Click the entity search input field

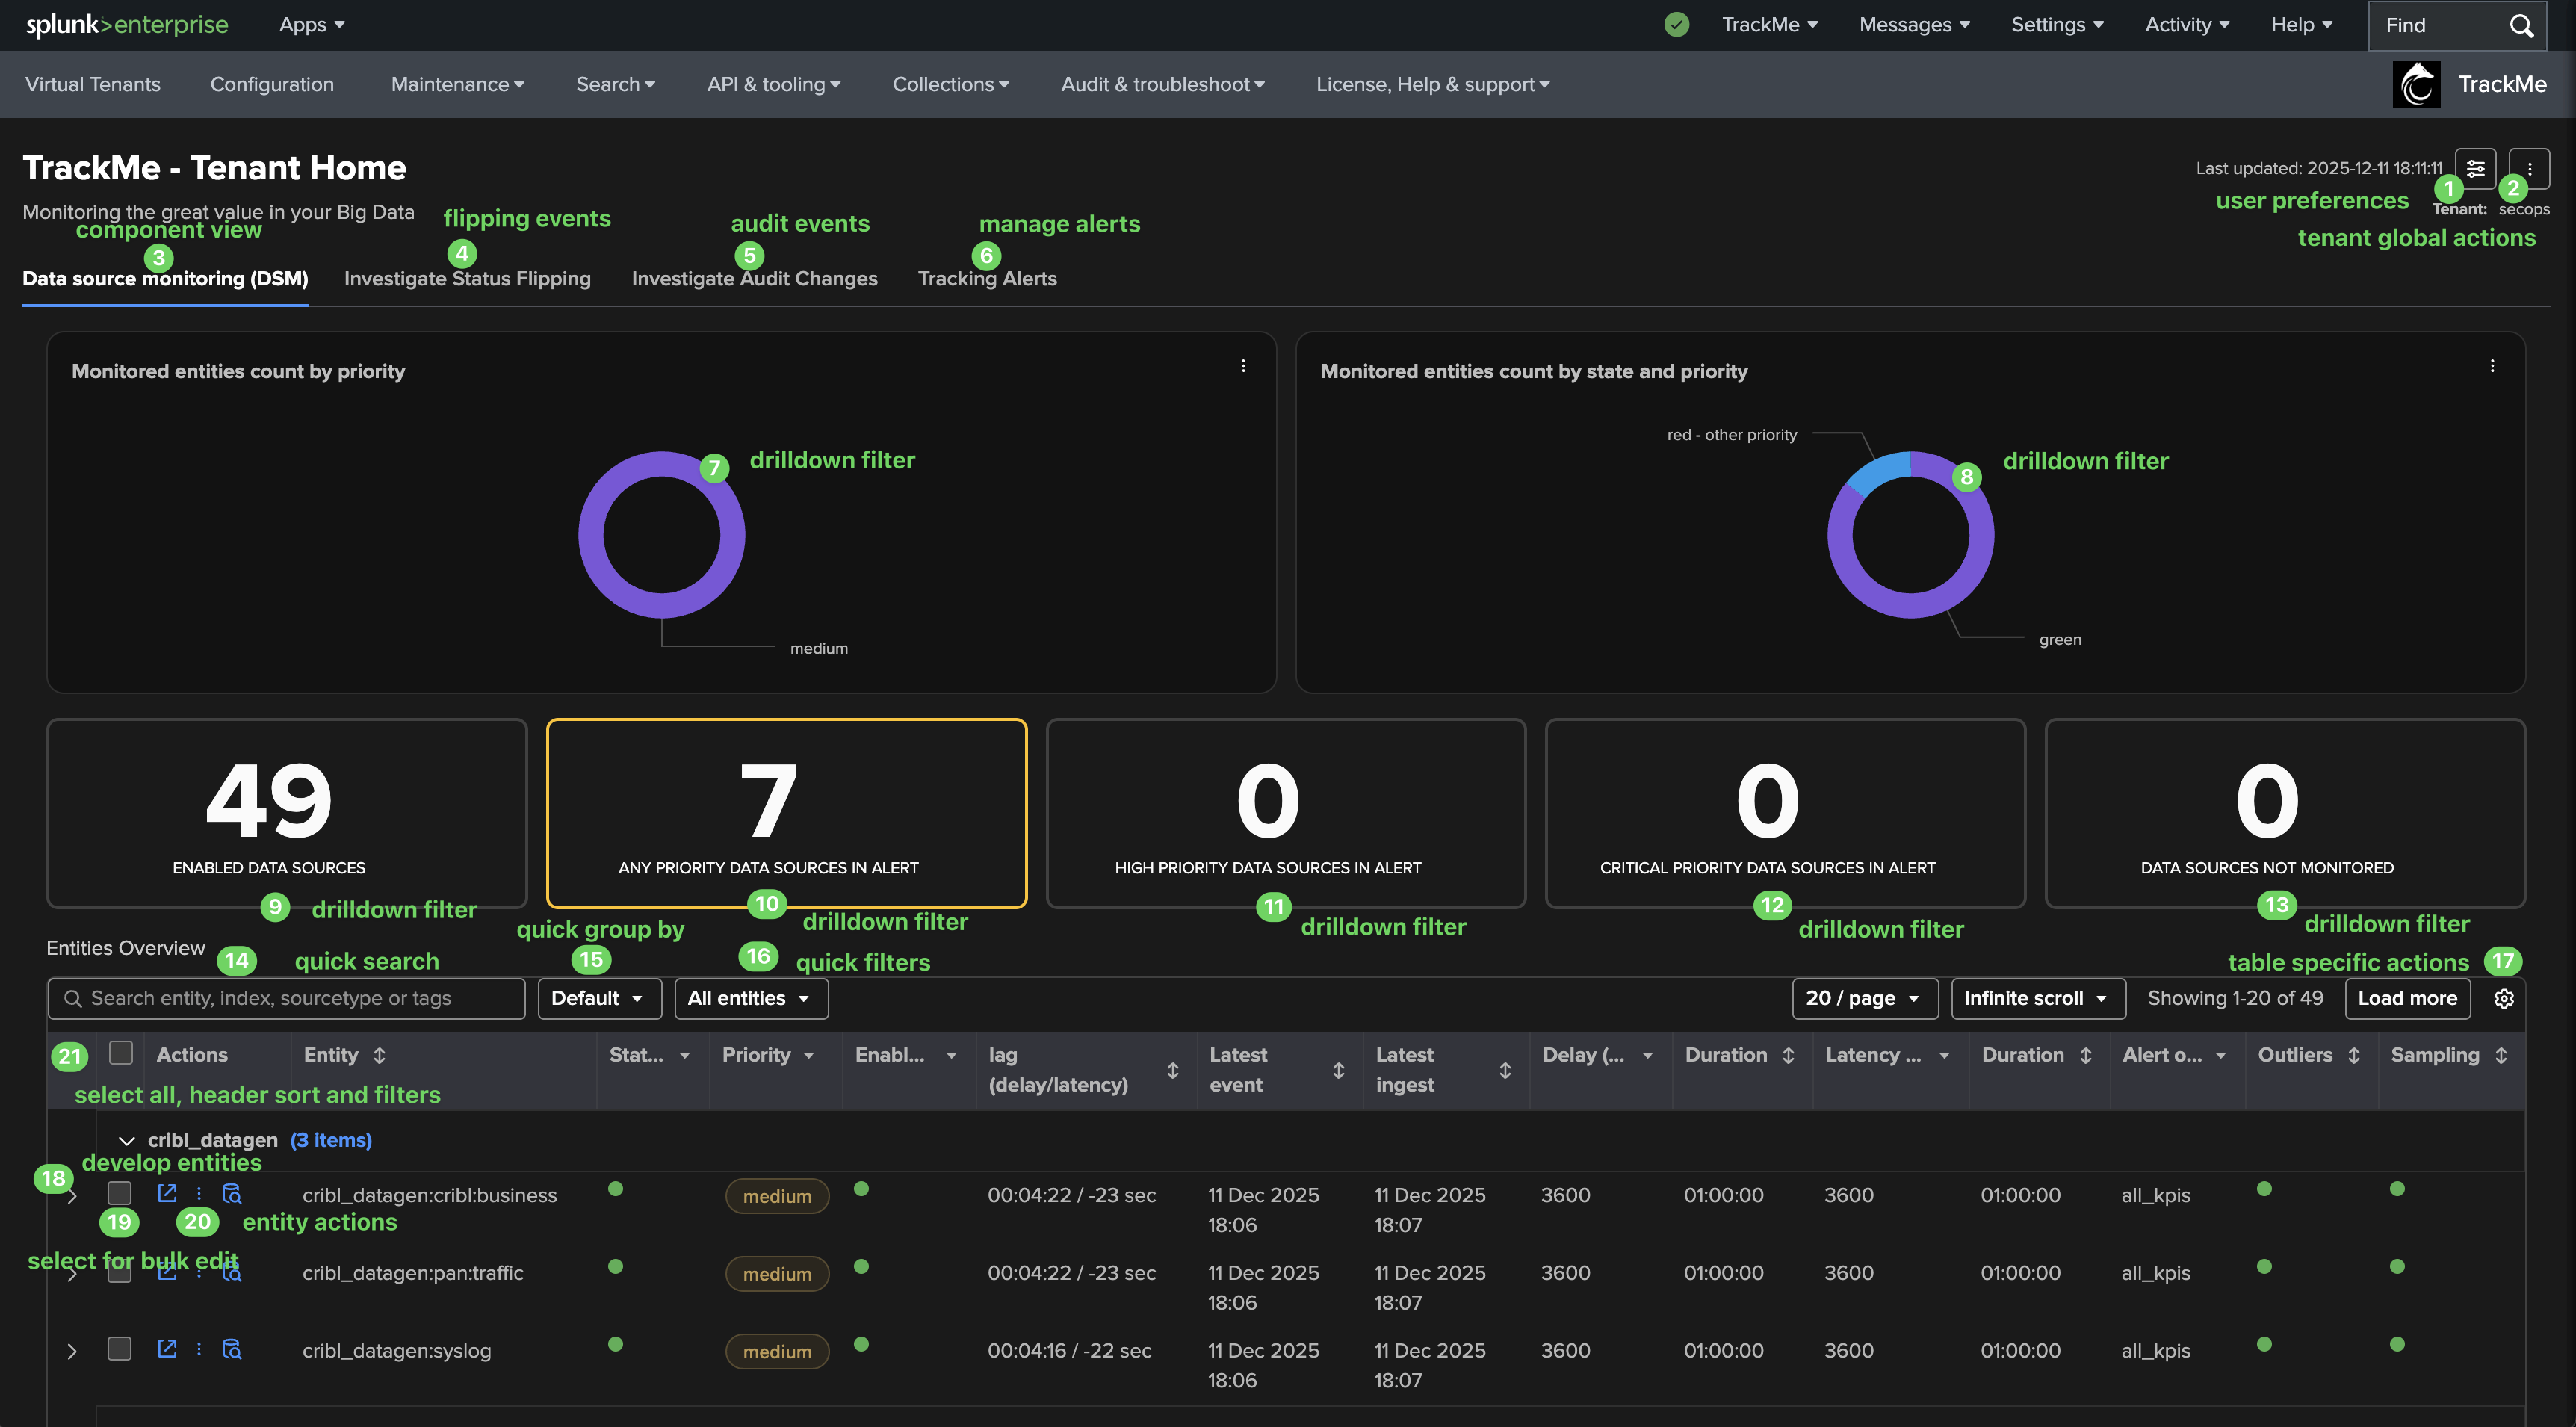[x=287, y=998]
